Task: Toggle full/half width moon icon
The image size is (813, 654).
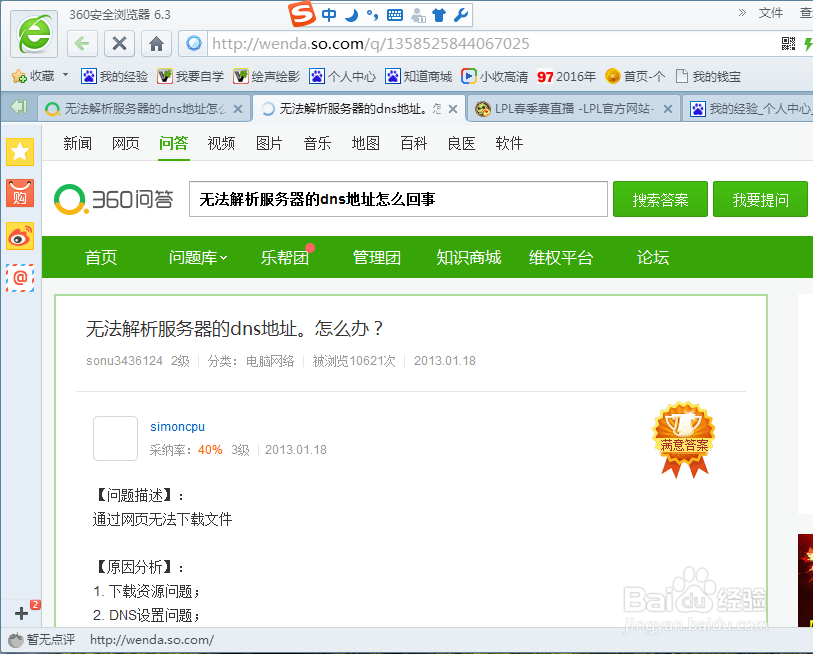Action: click(x=352, y=14)
